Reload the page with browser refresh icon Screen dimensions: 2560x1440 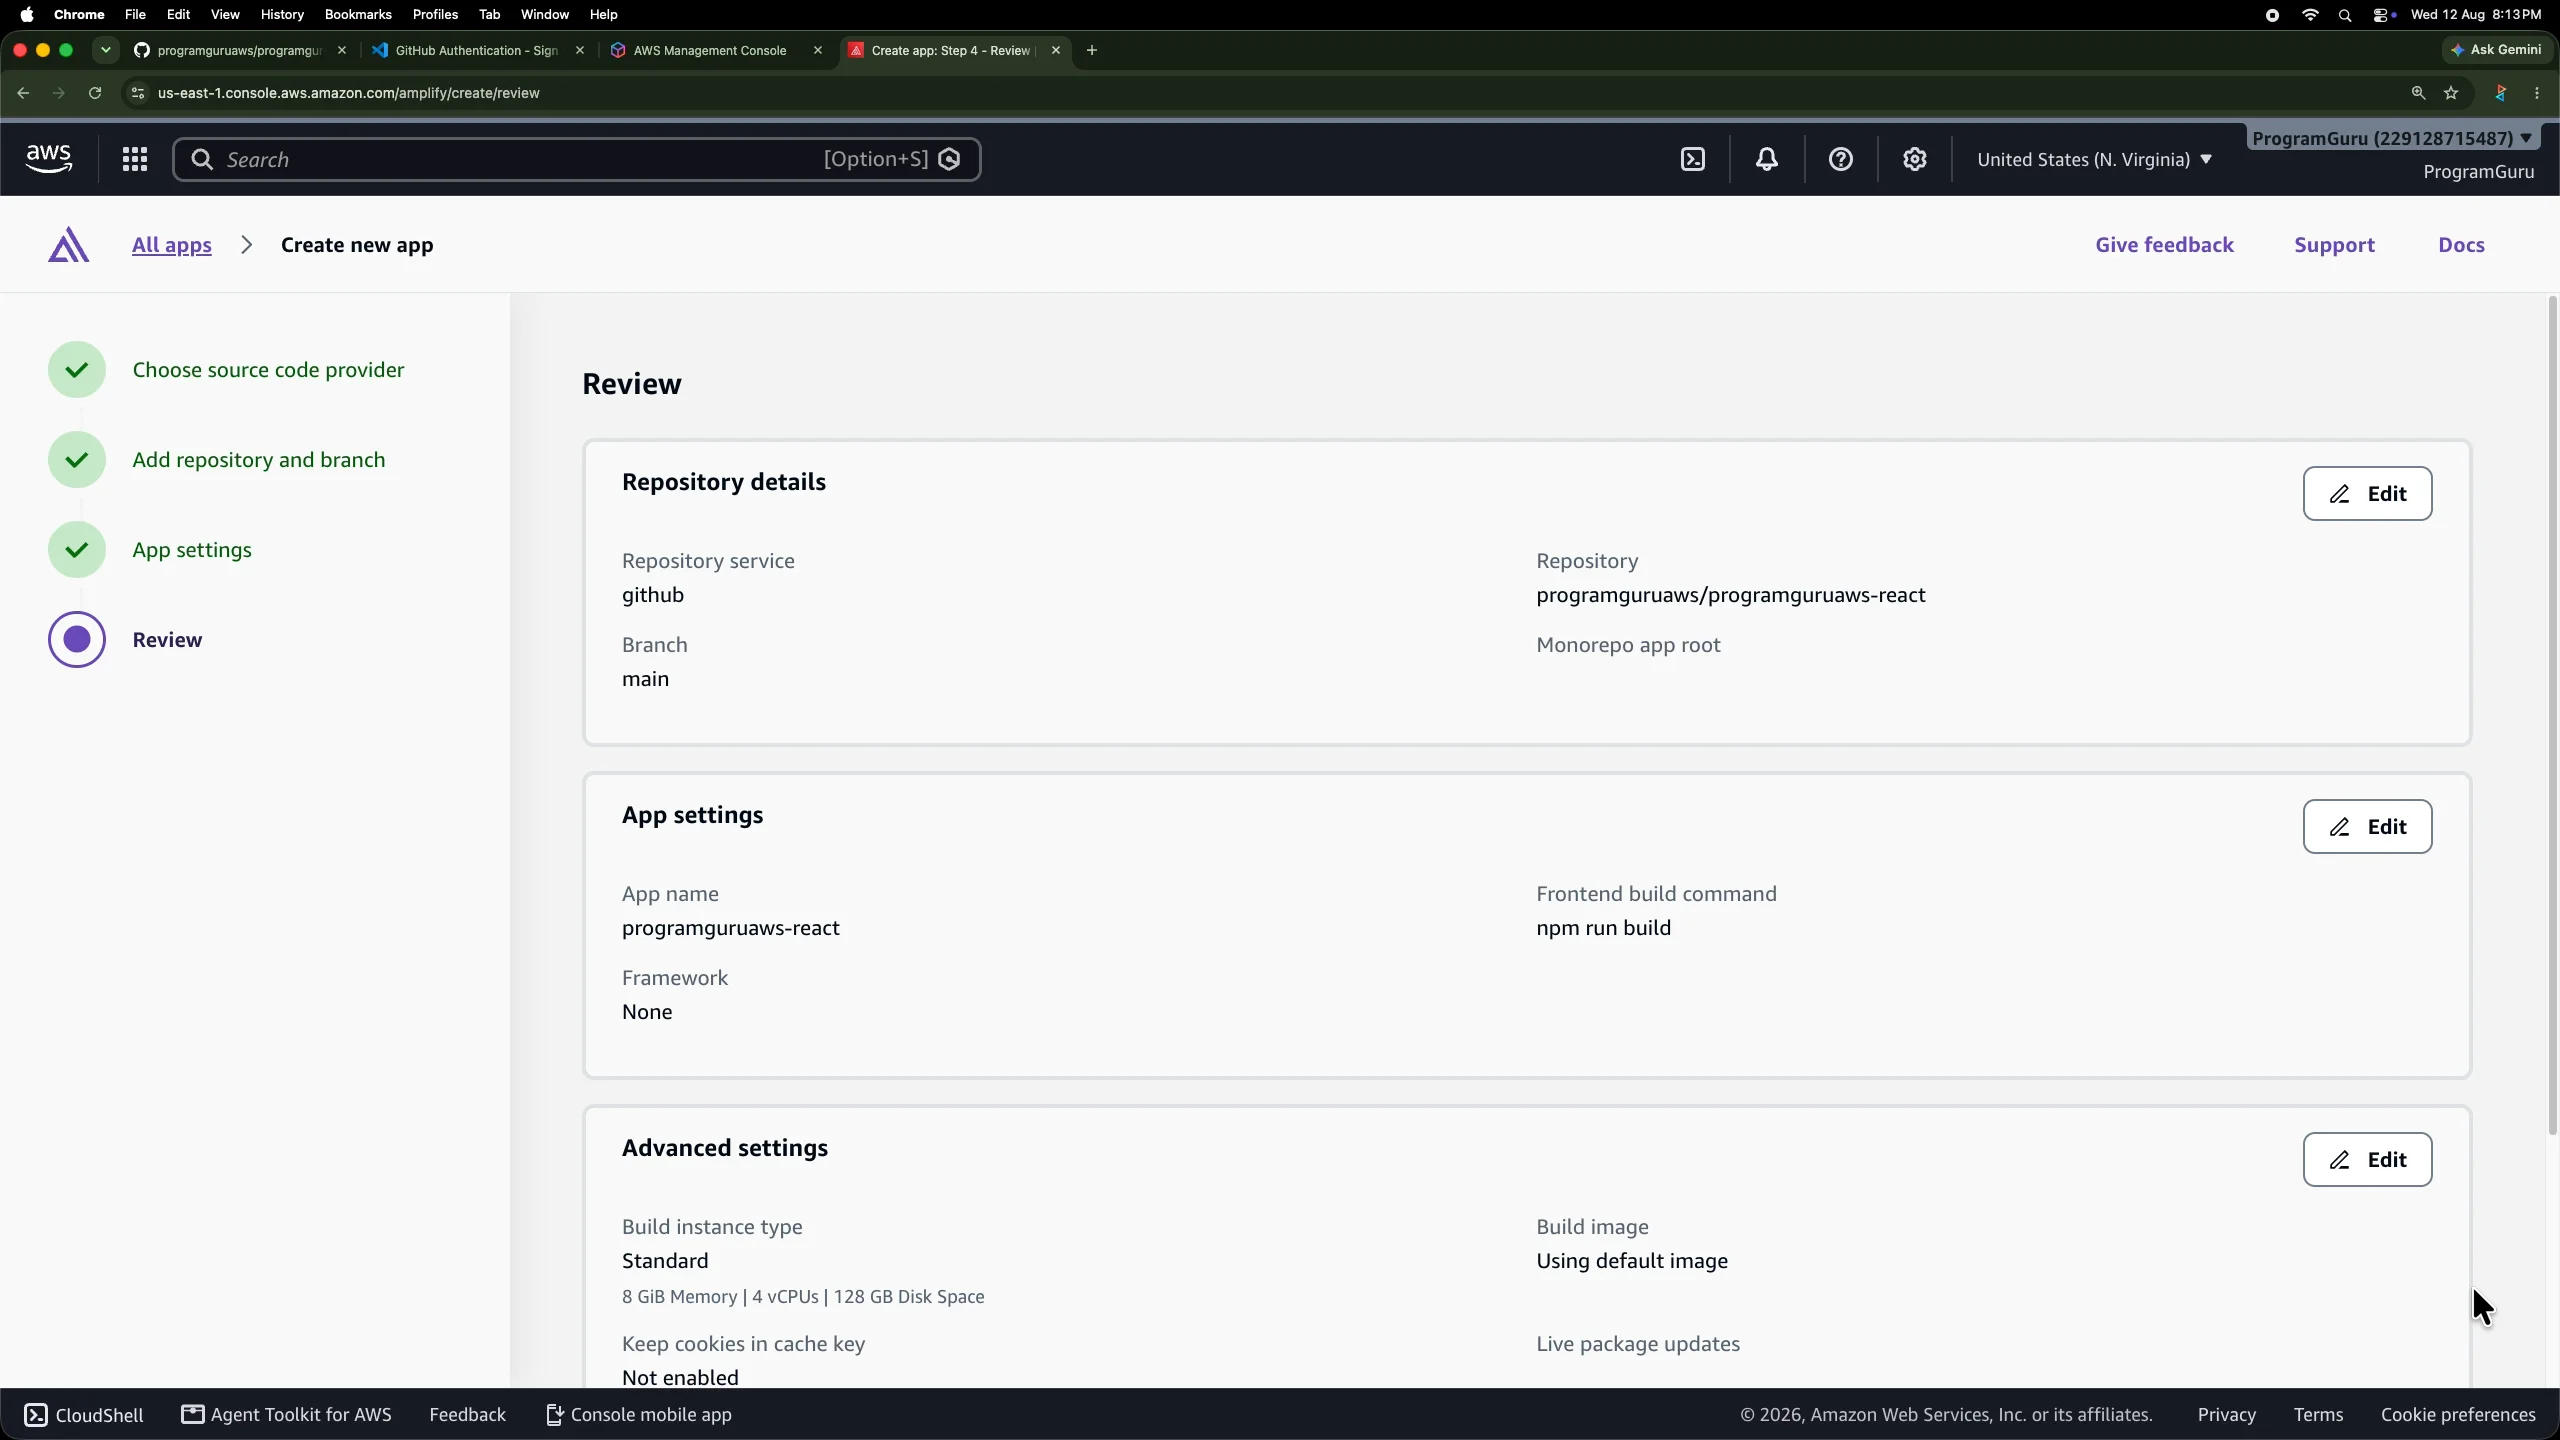coord(95,93)
